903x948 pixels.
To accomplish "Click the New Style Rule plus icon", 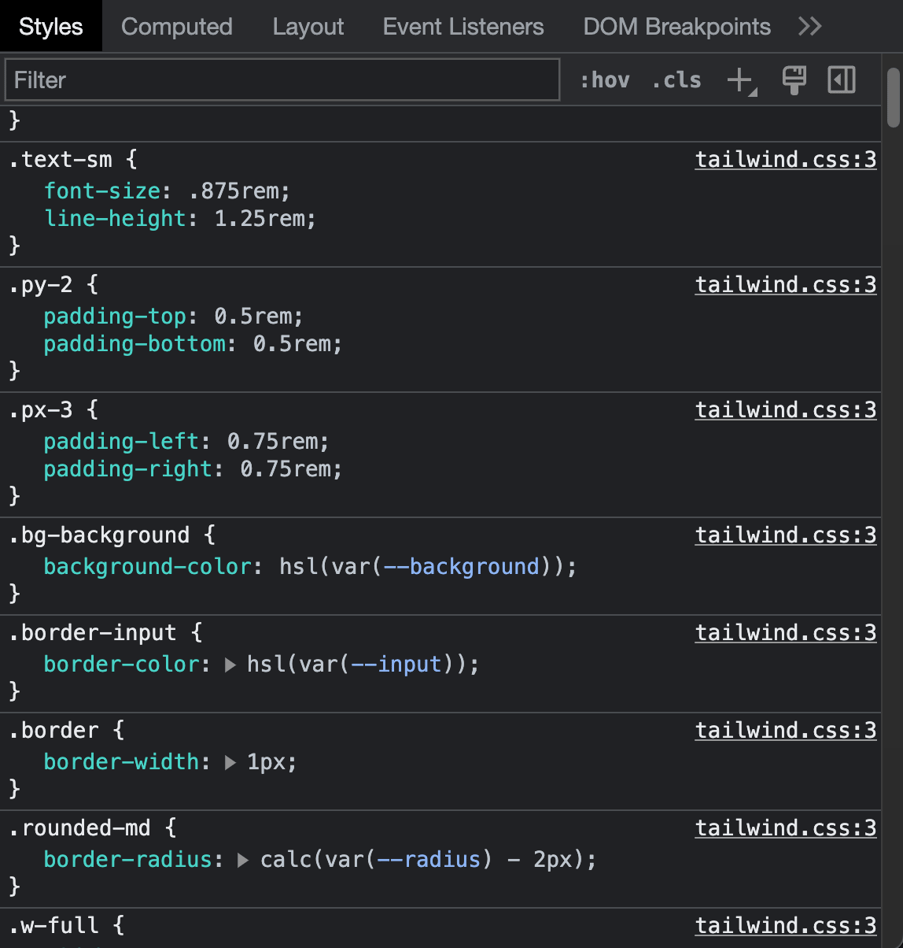I will (x=739, y=80).
